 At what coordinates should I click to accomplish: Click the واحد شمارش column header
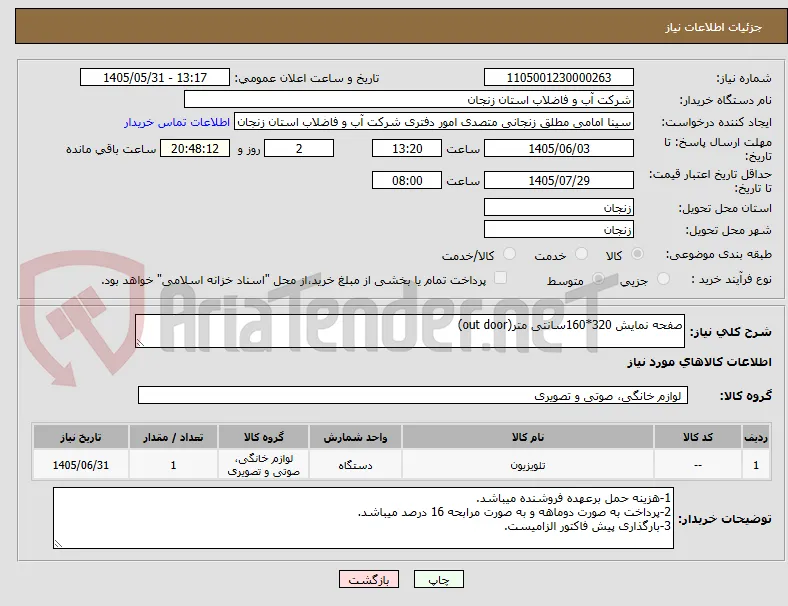coord(355,437)
